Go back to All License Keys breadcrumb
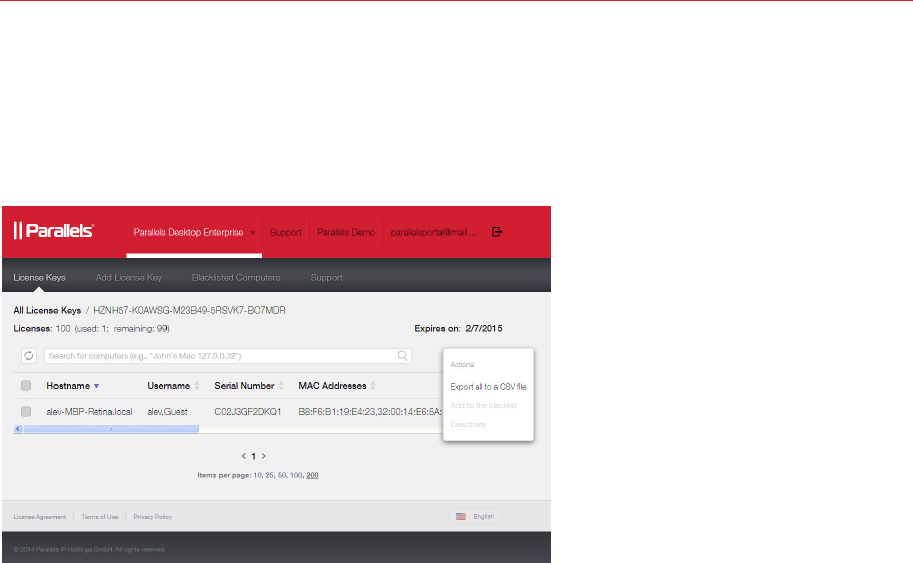This screenshot has height=563, width=913. pyautogui.click(x=47, y=310)
